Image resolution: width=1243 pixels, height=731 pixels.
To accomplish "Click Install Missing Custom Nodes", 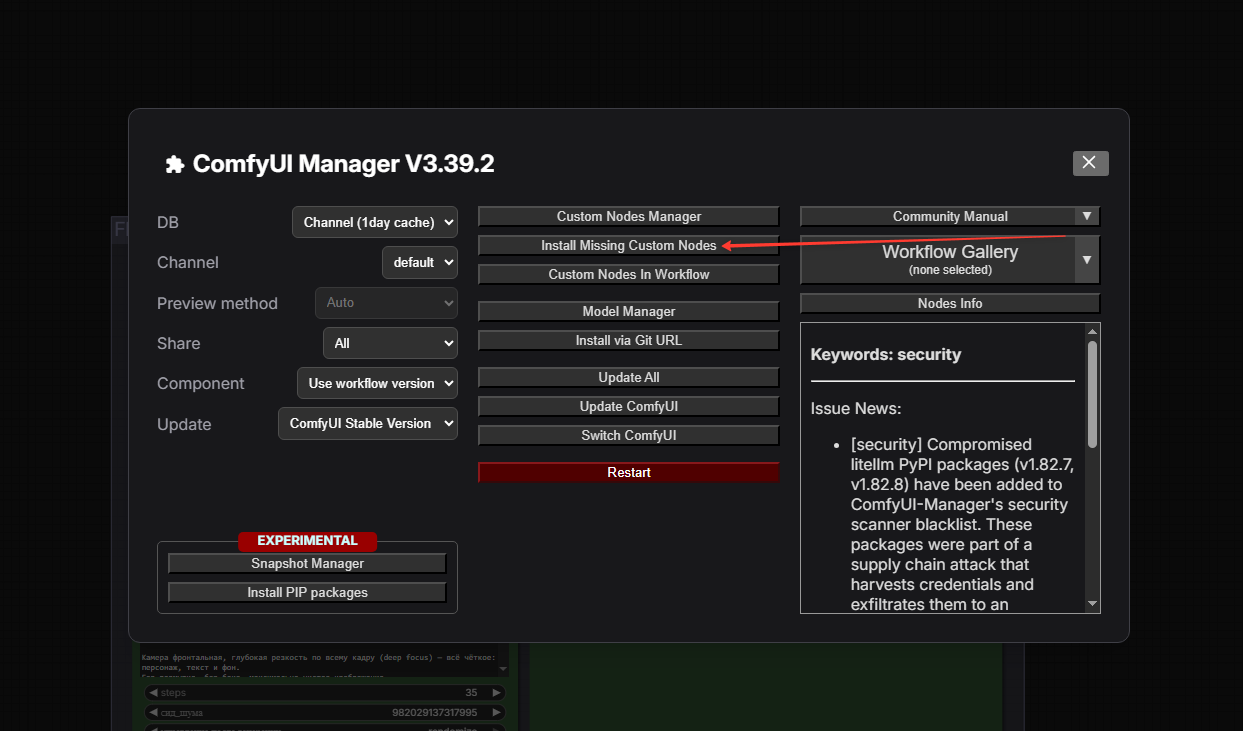I will (x=628, y=245).
